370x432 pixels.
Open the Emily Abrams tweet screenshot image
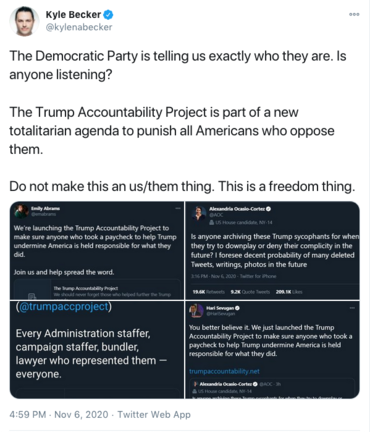tap(97, 250)
